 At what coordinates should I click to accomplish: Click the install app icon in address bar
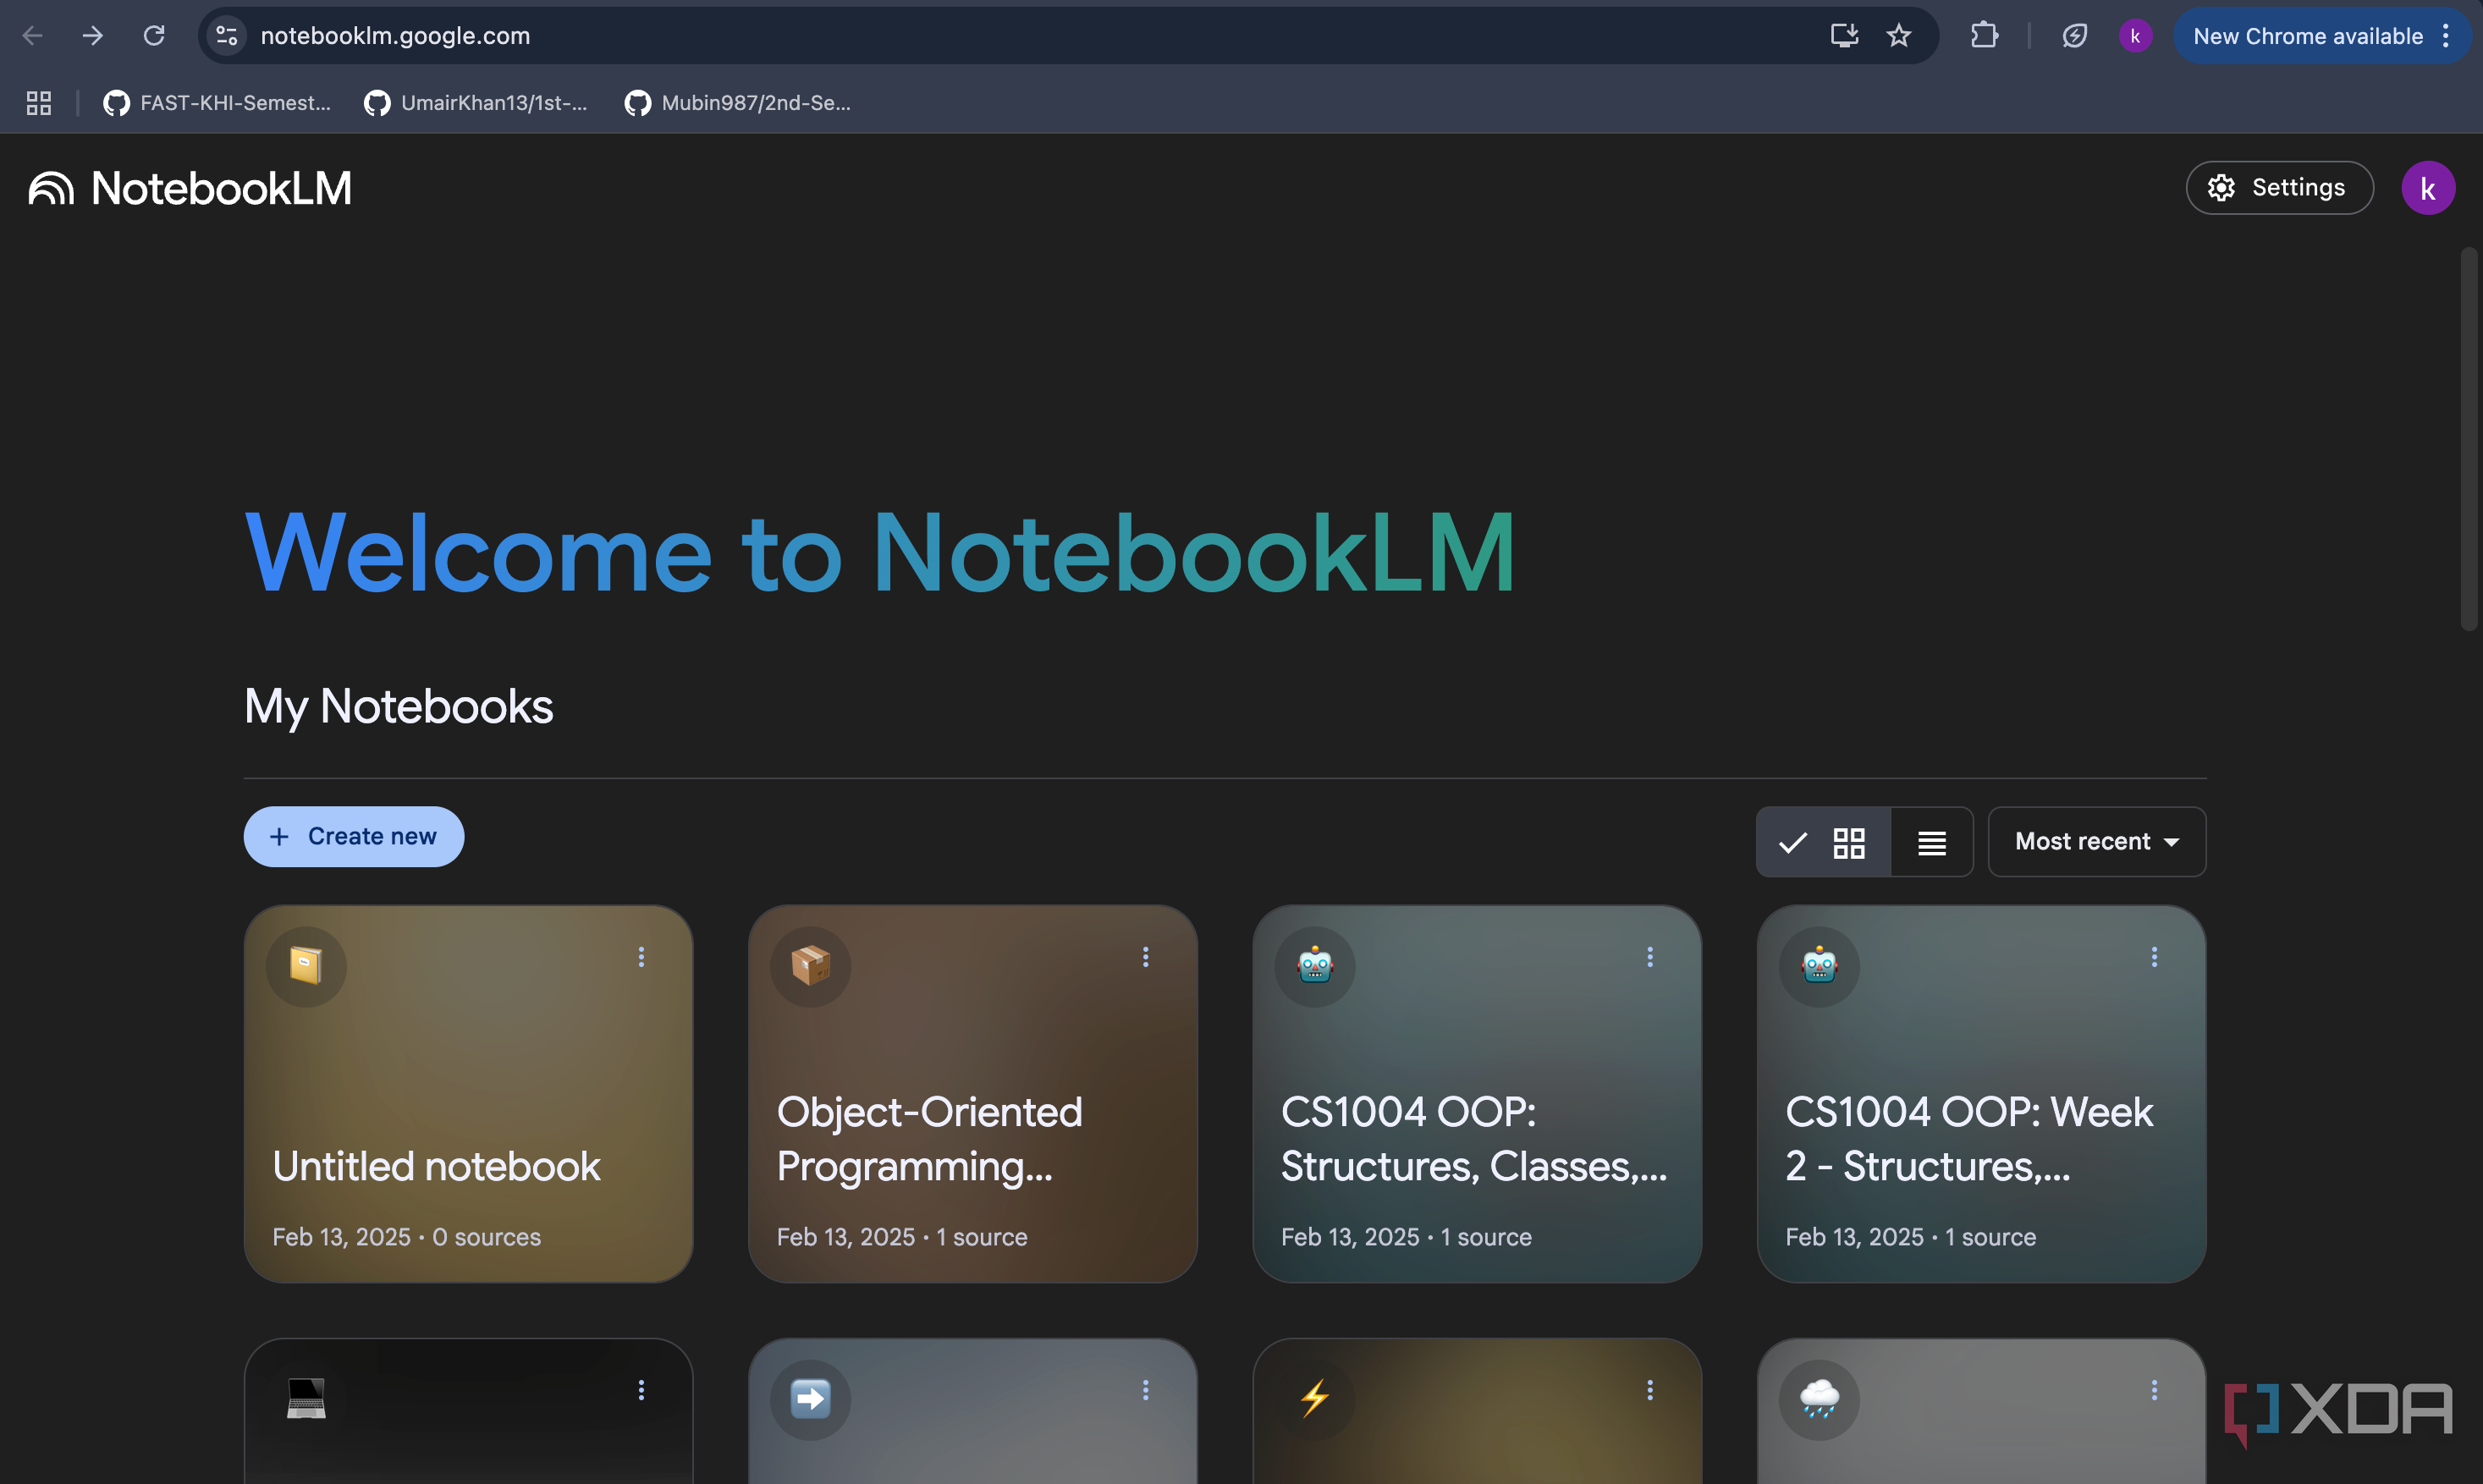(x=1843, y=36)
